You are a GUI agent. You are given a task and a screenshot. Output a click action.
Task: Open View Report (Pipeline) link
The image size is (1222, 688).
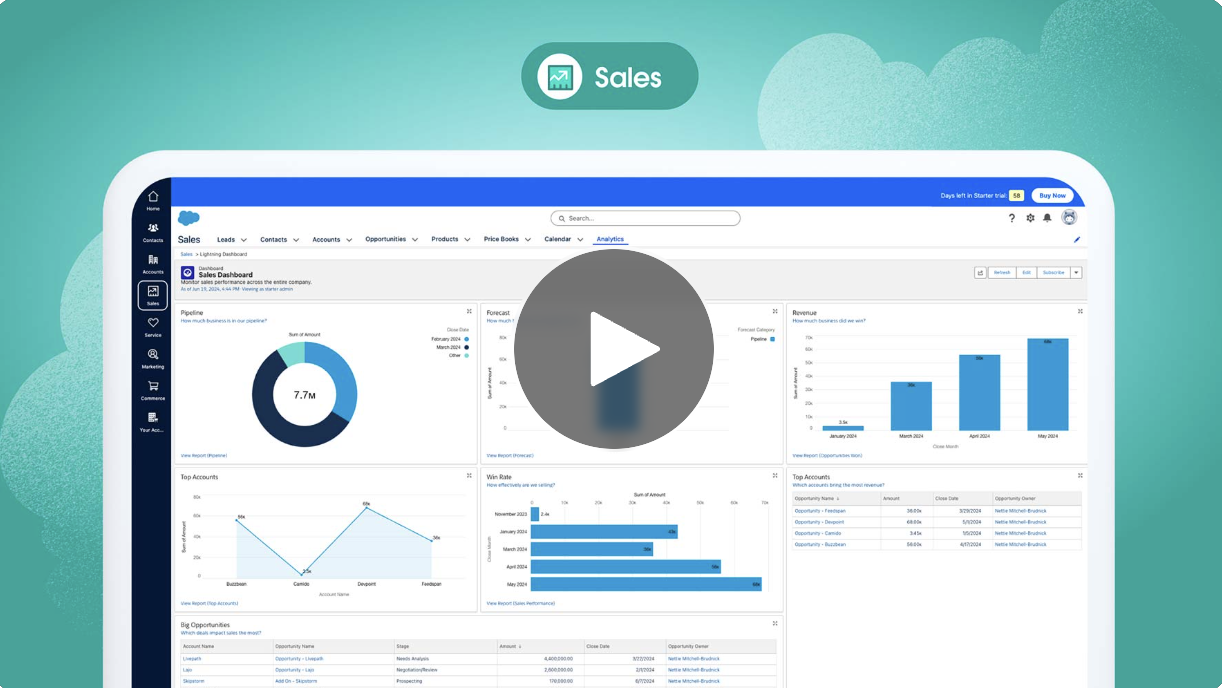[204, 456]
